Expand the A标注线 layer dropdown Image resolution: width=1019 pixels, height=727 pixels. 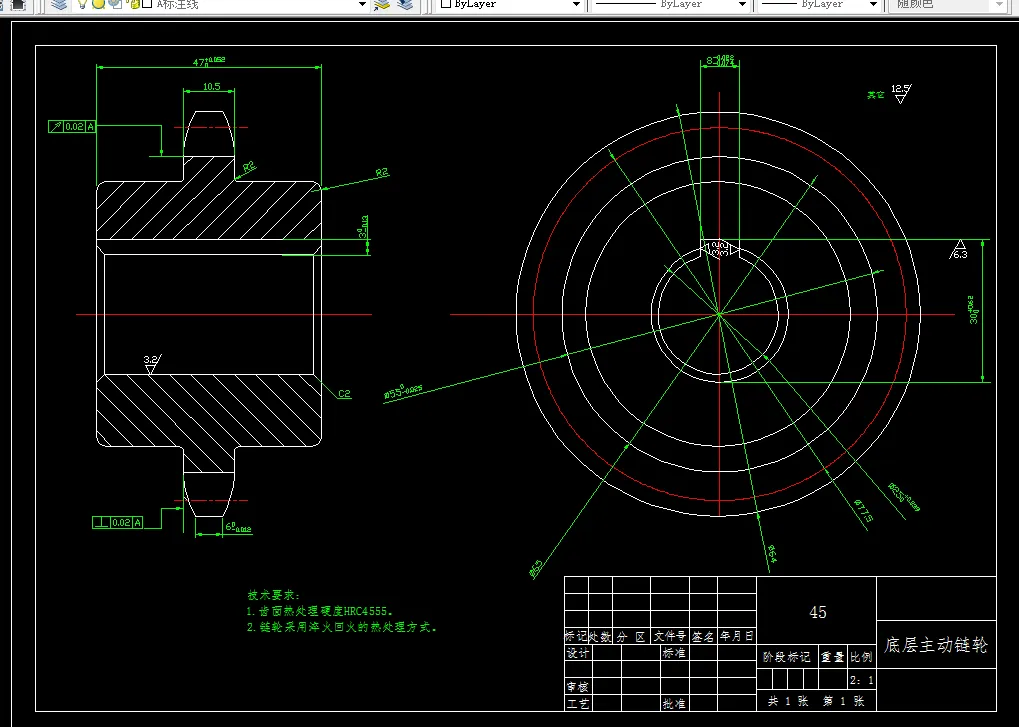[x=363, y=5]
